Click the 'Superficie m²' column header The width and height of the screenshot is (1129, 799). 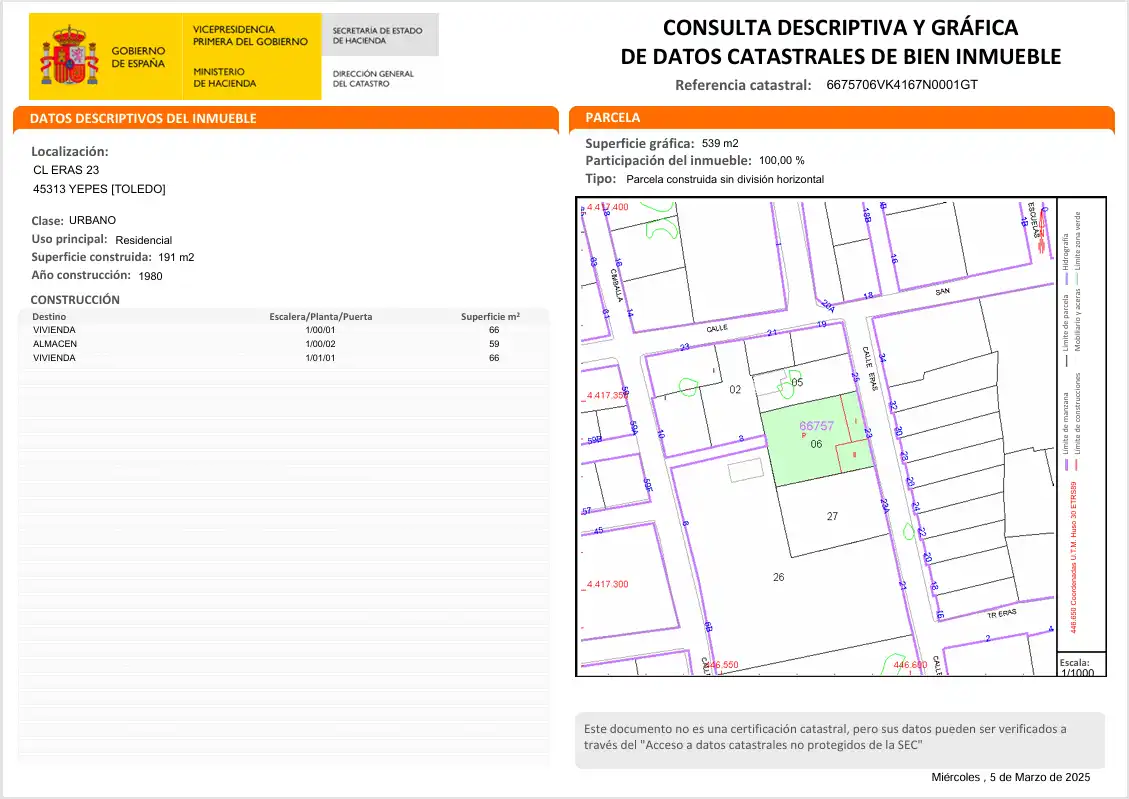point(490,317)
